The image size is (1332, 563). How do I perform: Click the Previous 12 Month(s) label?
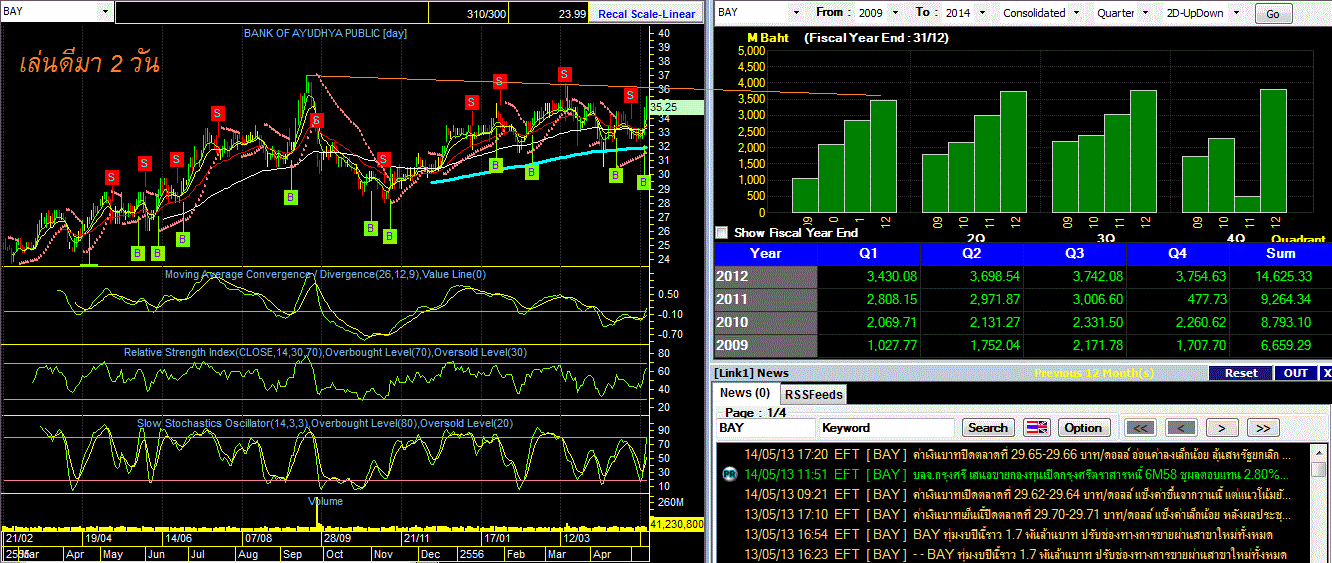[1093, 373]
